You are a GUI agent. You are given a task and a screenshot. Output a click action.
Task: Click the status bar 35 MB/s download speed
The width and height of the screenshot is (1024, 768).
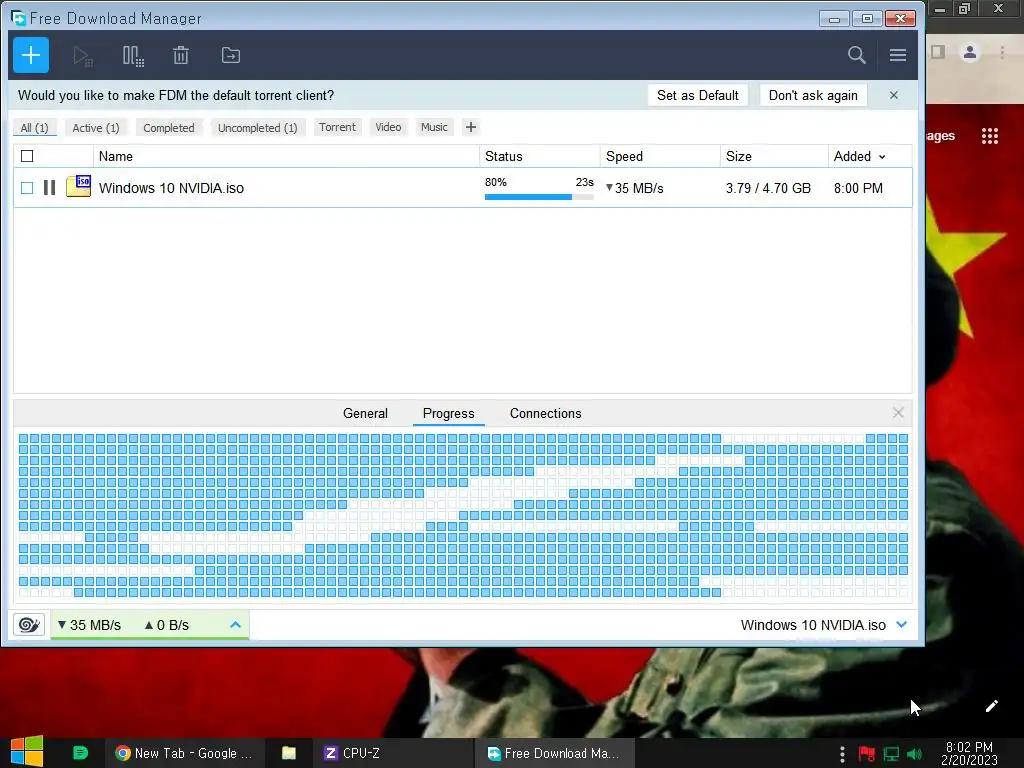[x=89, y=625]
